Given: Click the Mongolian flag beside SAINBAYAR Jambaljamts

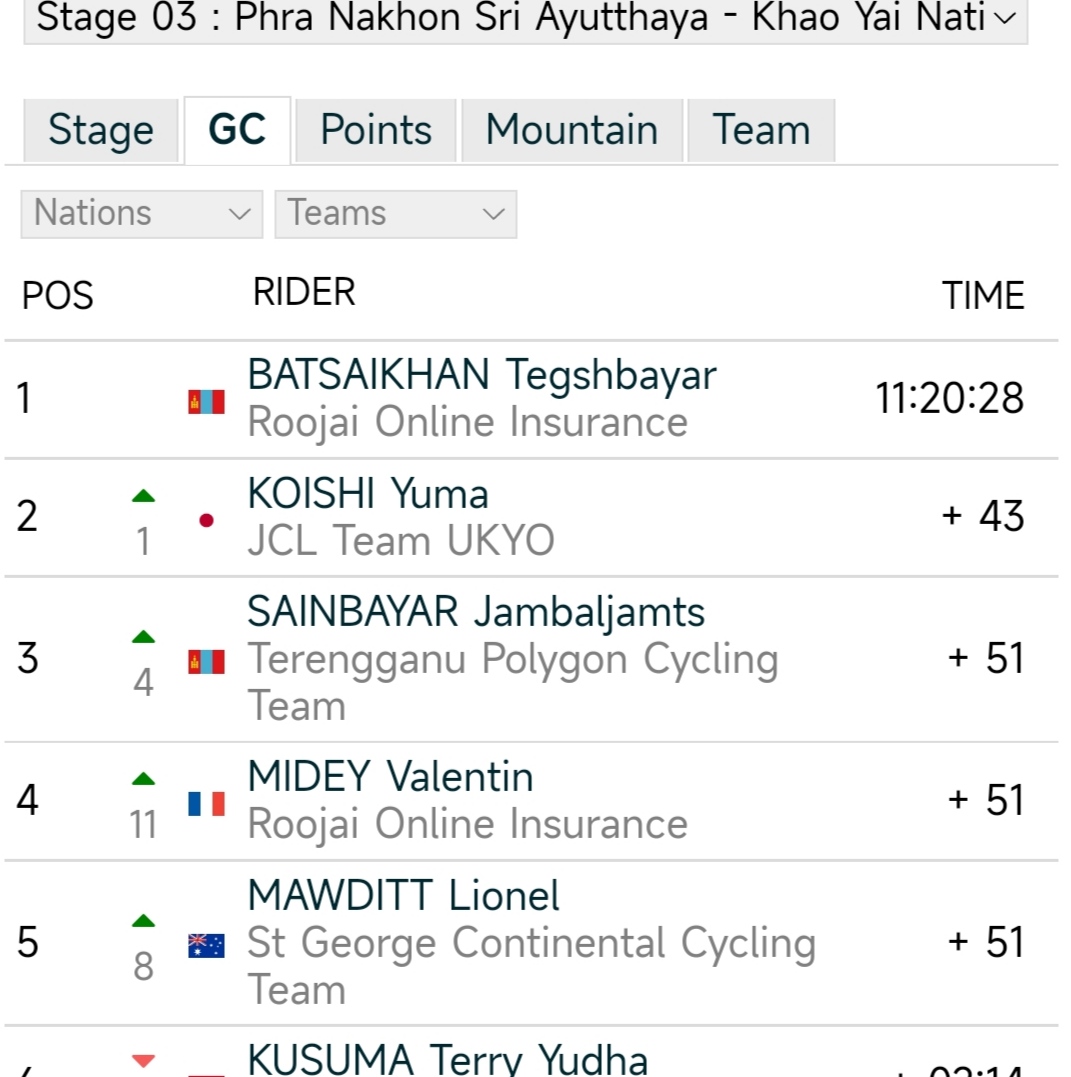Looking at the screenshot, I should pyautogui.click(x=206, y=661).
